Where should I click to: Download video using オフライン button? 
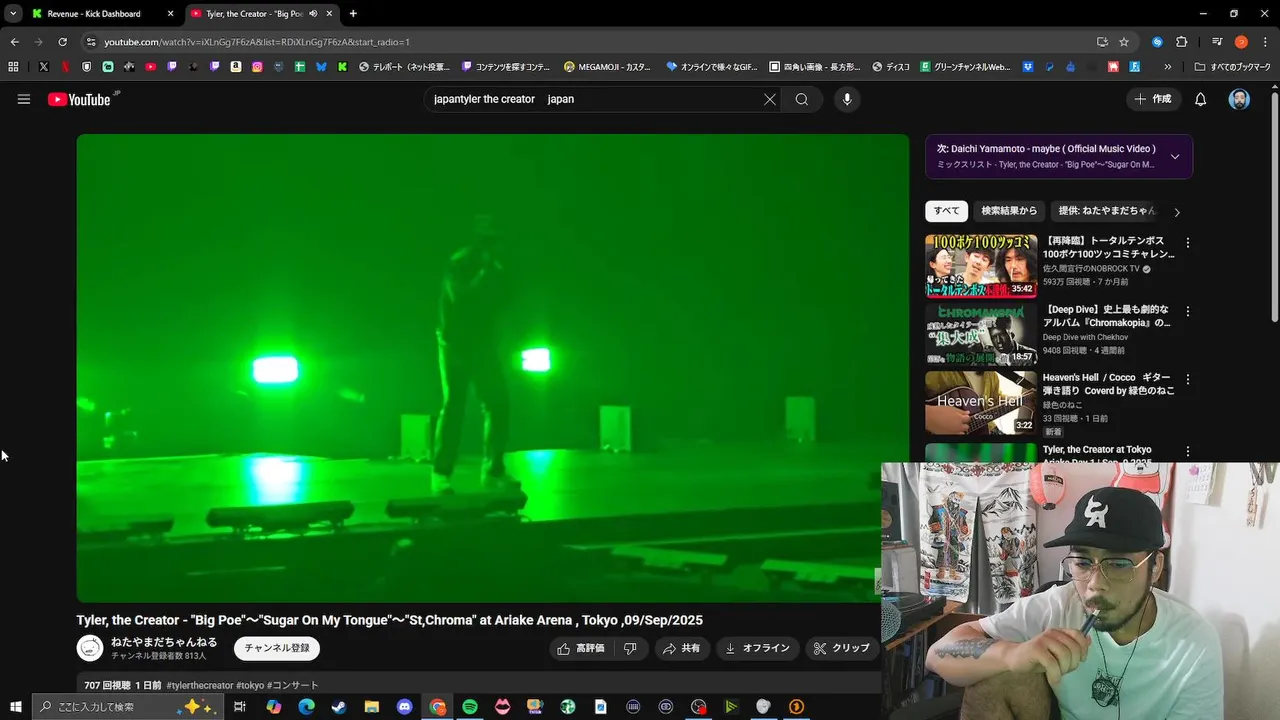click(x=757, y=648)
